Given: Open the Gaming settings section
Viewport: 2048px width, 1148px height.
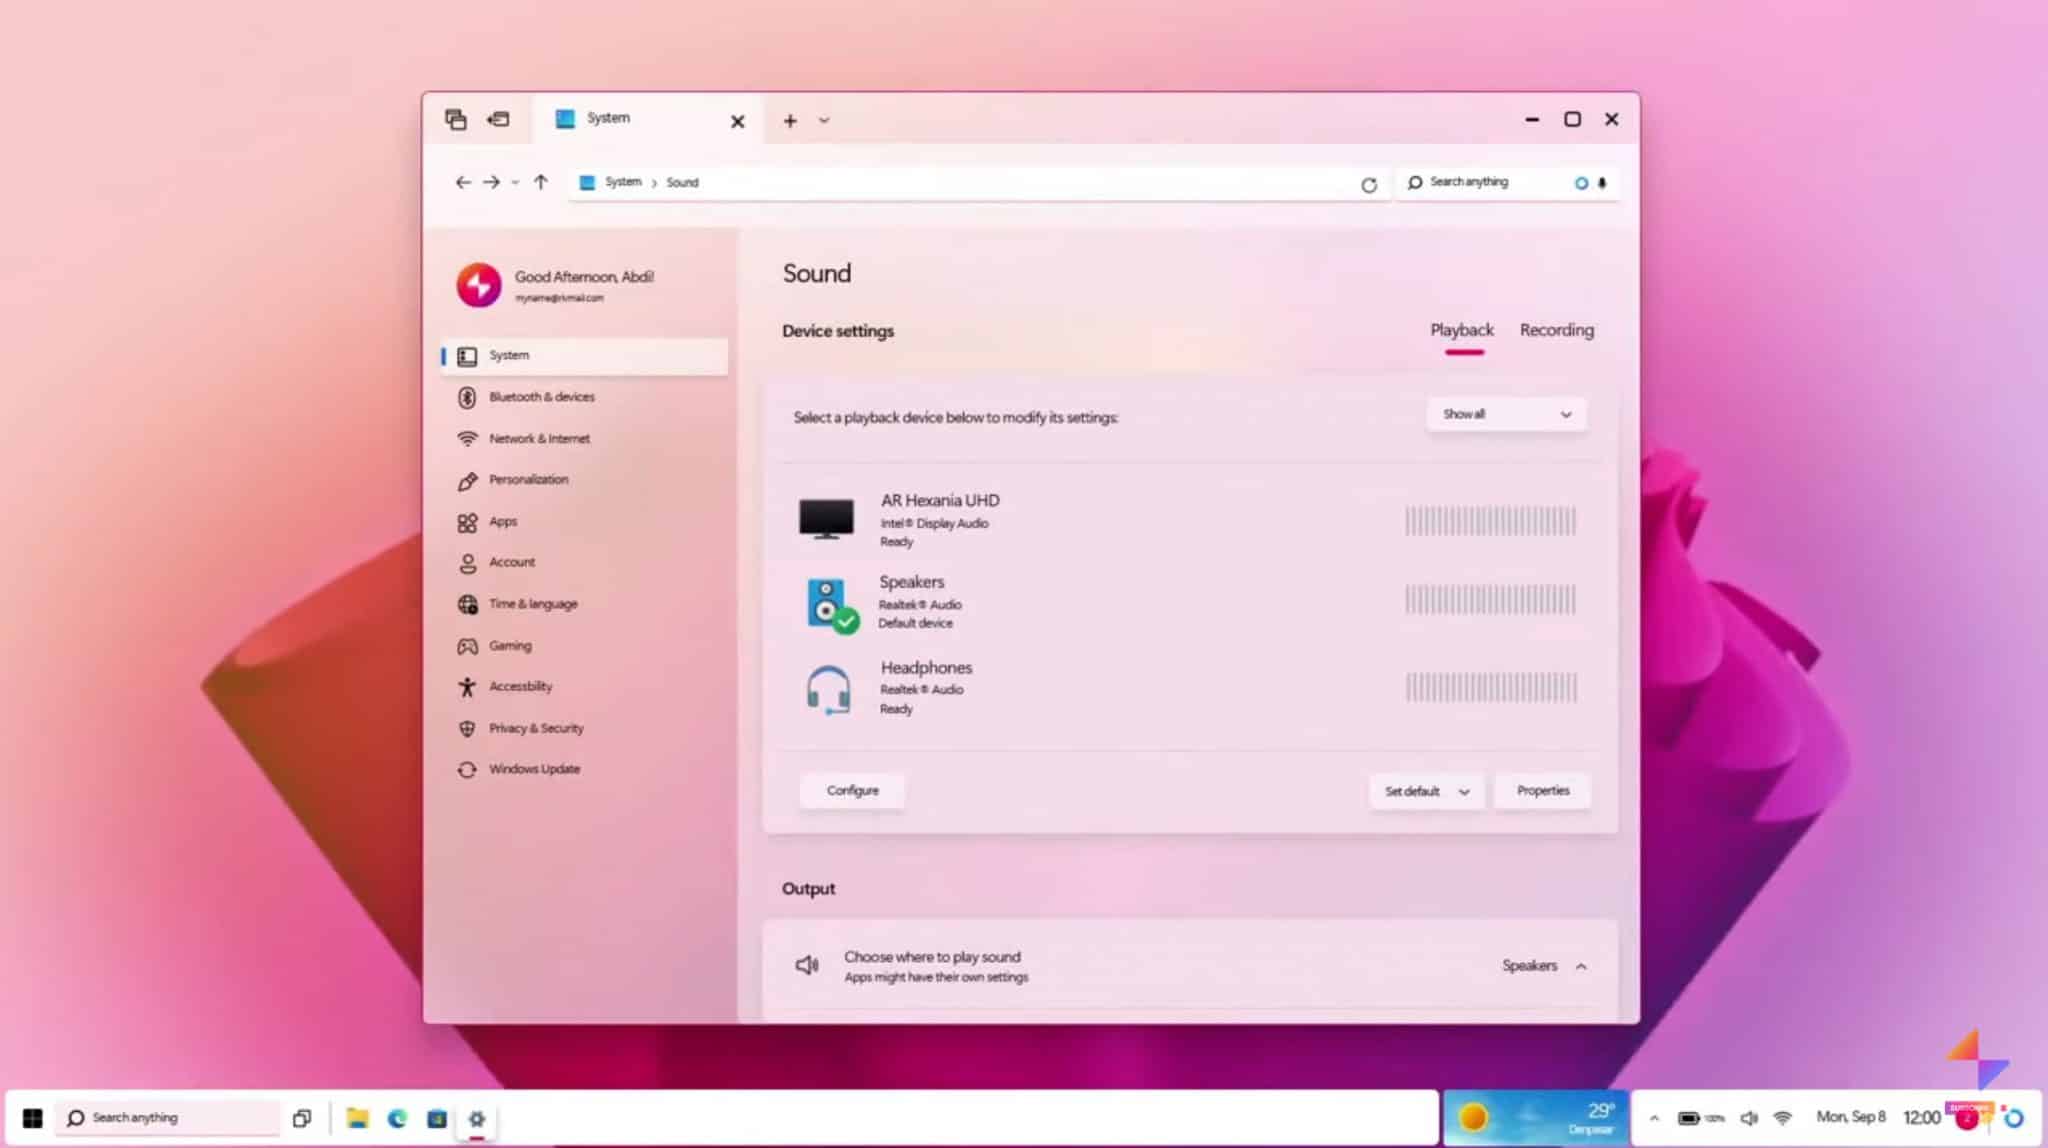Looking at the screenshot, I should 509,645.
